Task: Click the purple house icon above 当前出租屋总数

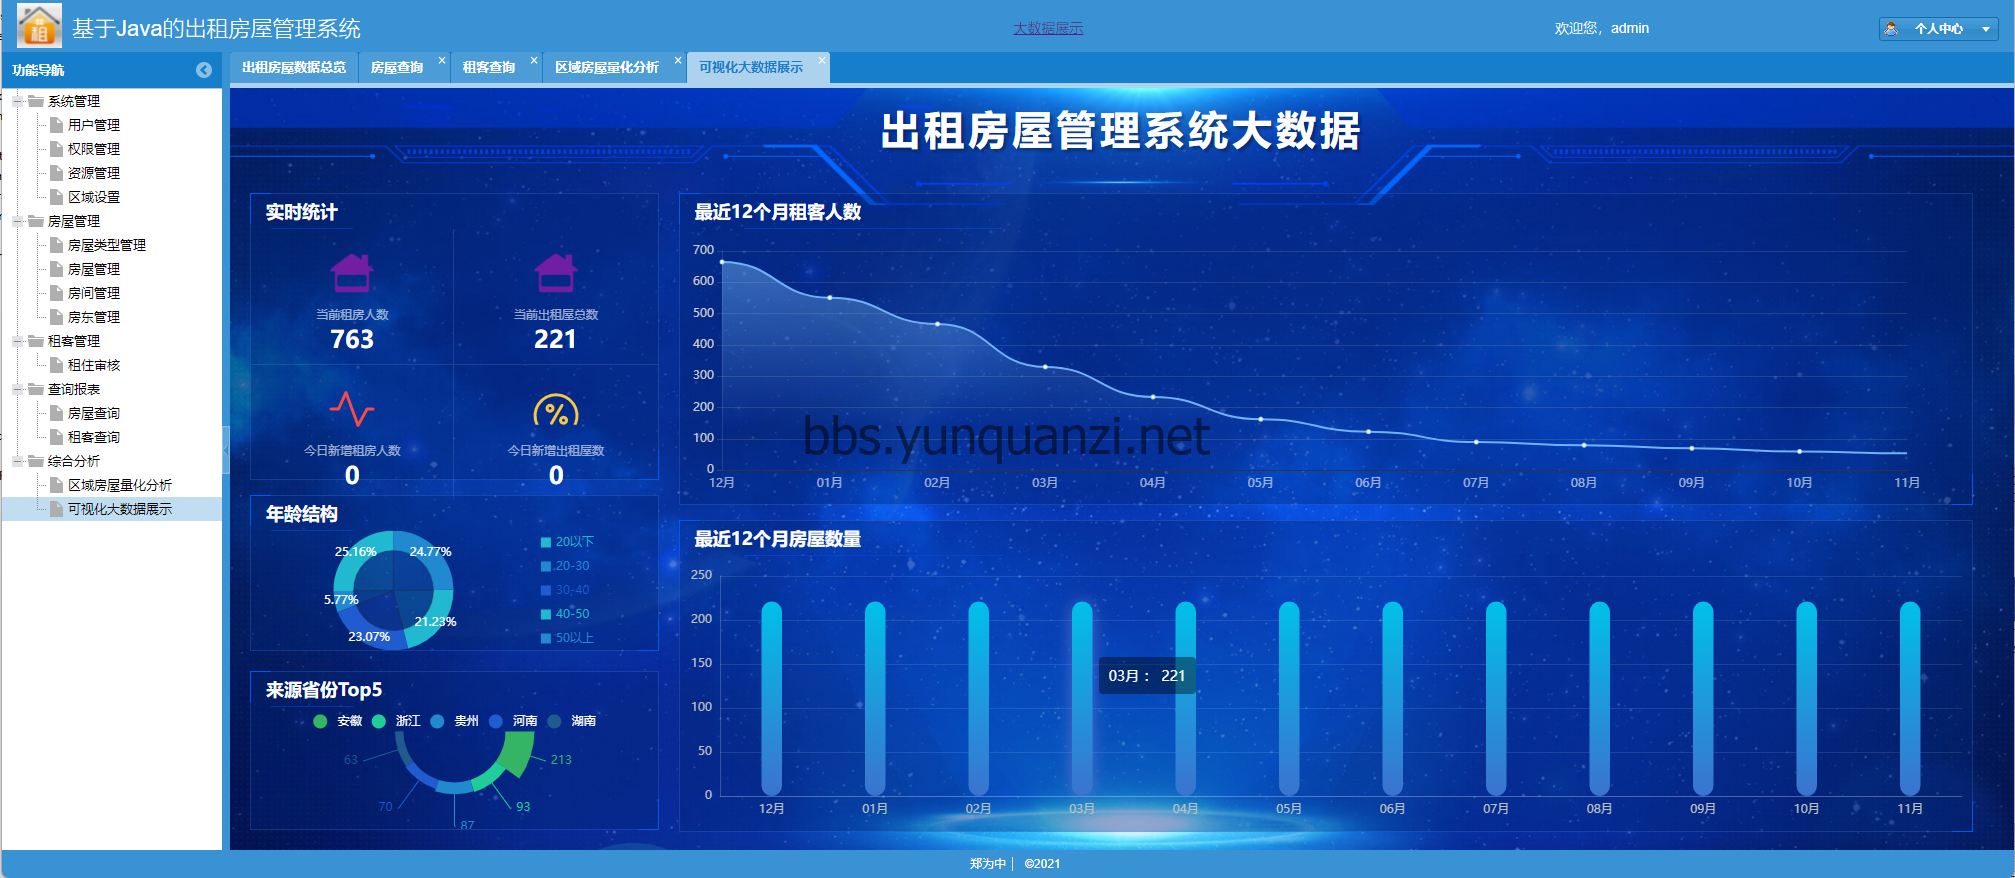Action: (556, 273)
